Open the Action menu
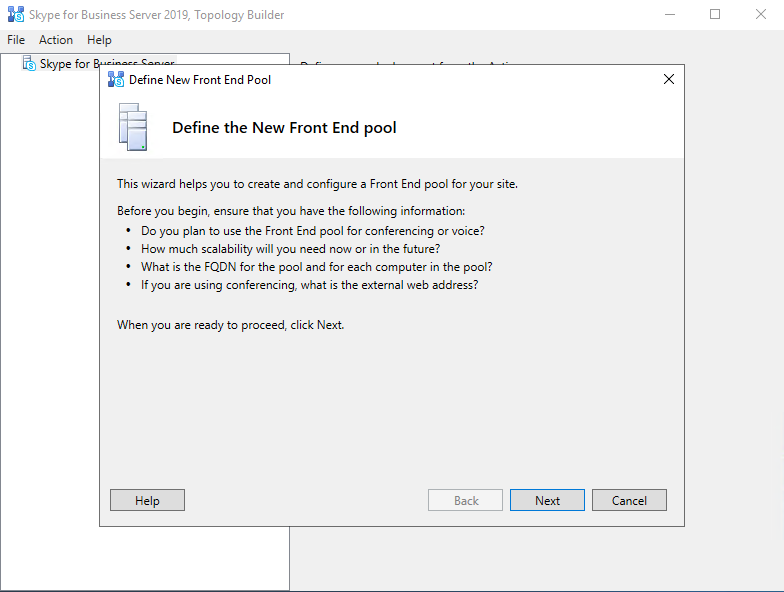784x592 pixels. (56, 40)
